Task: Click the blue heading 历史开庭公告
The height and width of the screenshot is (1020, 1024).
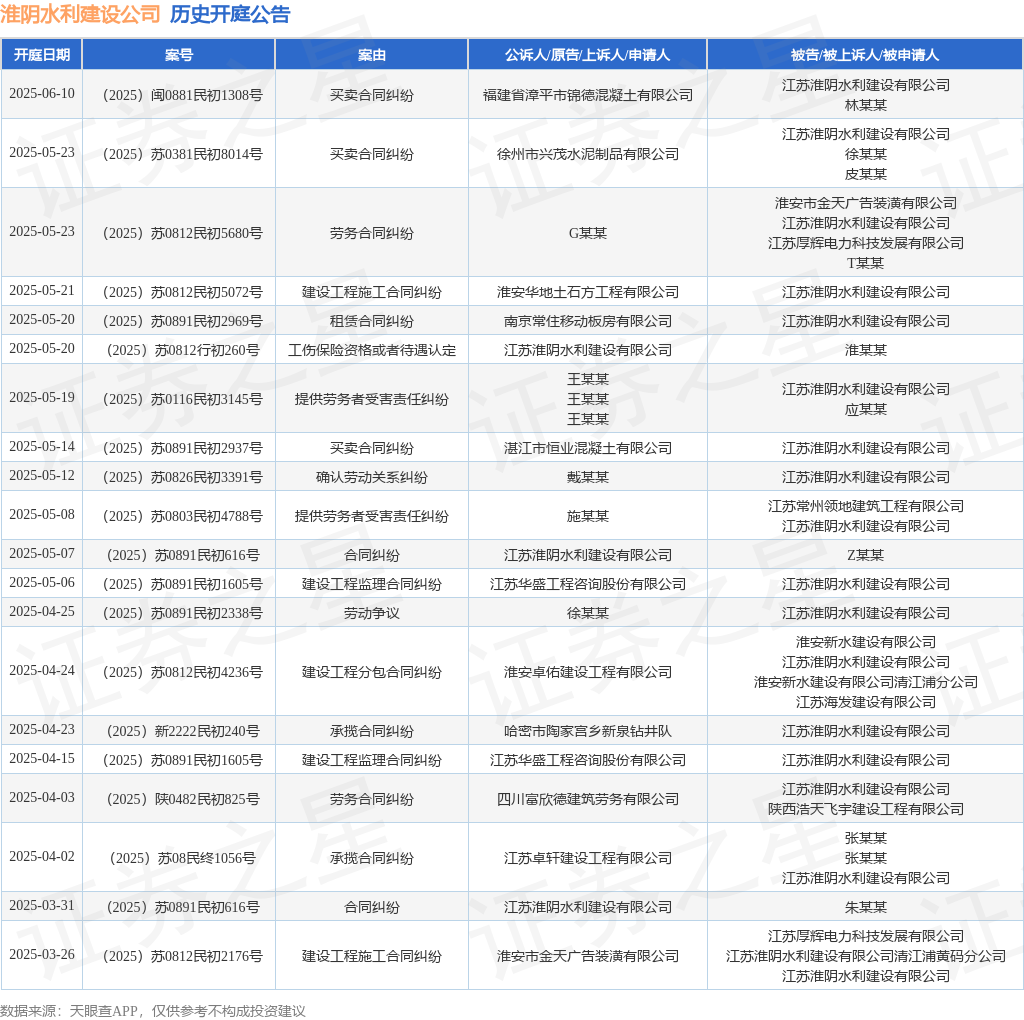Action: click(230, 14)
